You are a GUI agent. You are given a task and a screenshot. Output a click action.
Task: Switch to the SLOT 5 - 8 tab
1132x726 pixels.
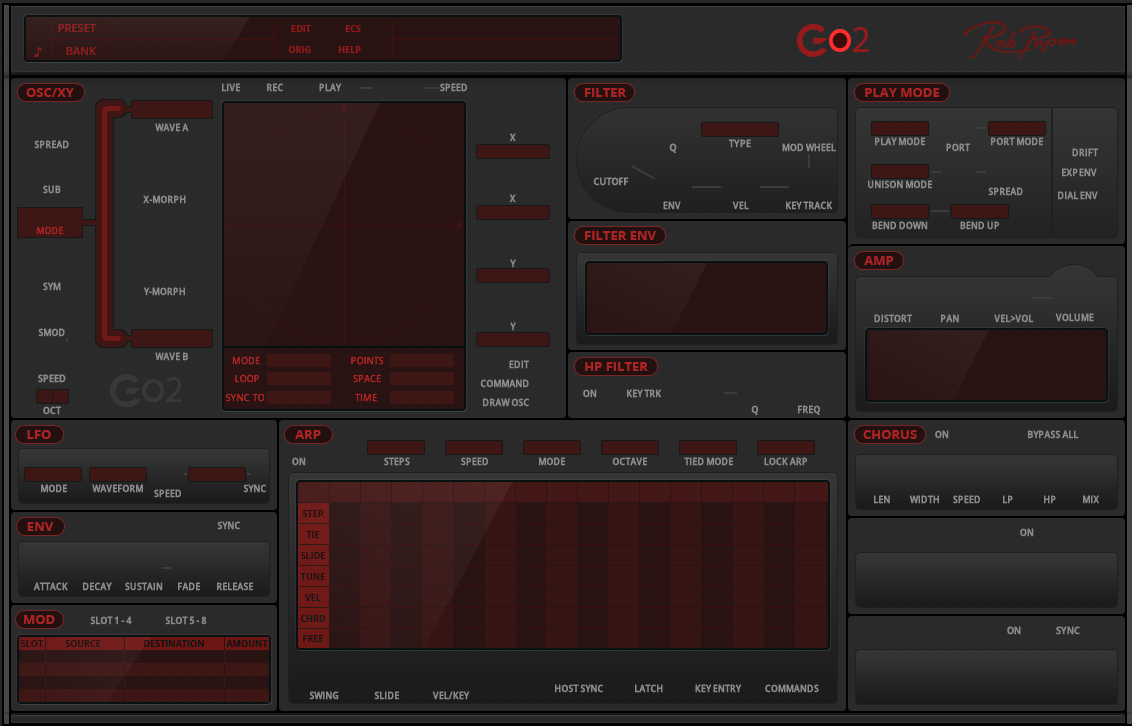[186, 621]
